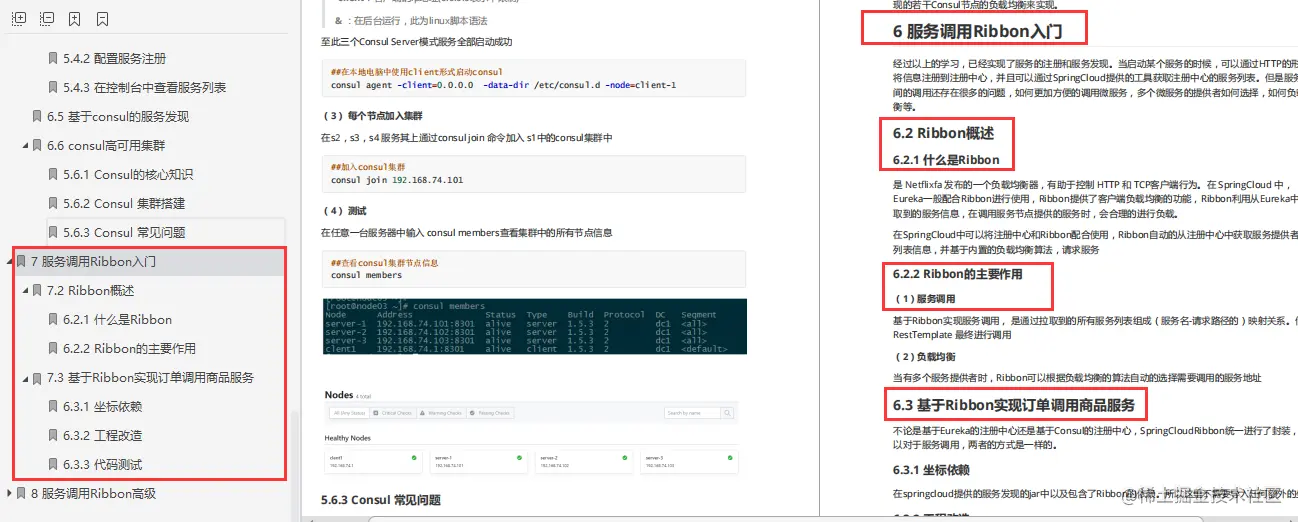Click the plain bookmark icon in the bookmarks panel toolbar

pos(103,19)
